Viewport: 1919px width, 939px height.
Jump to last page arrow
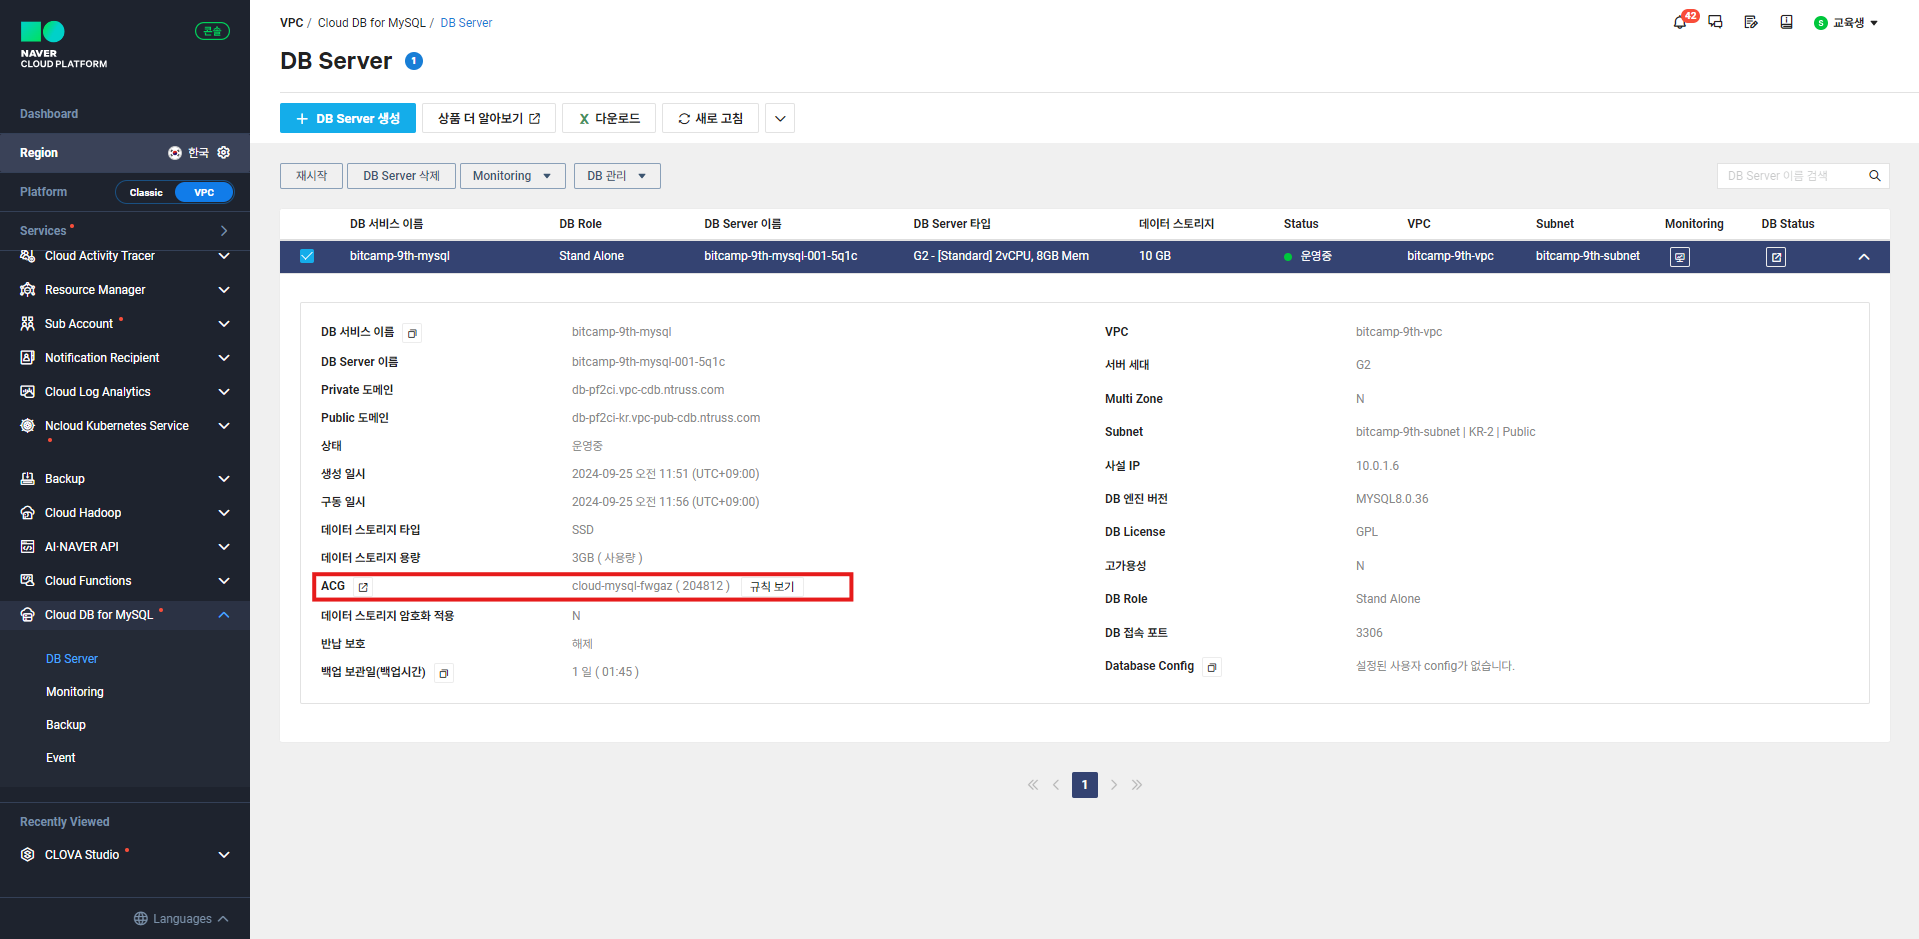(1137, 785)
